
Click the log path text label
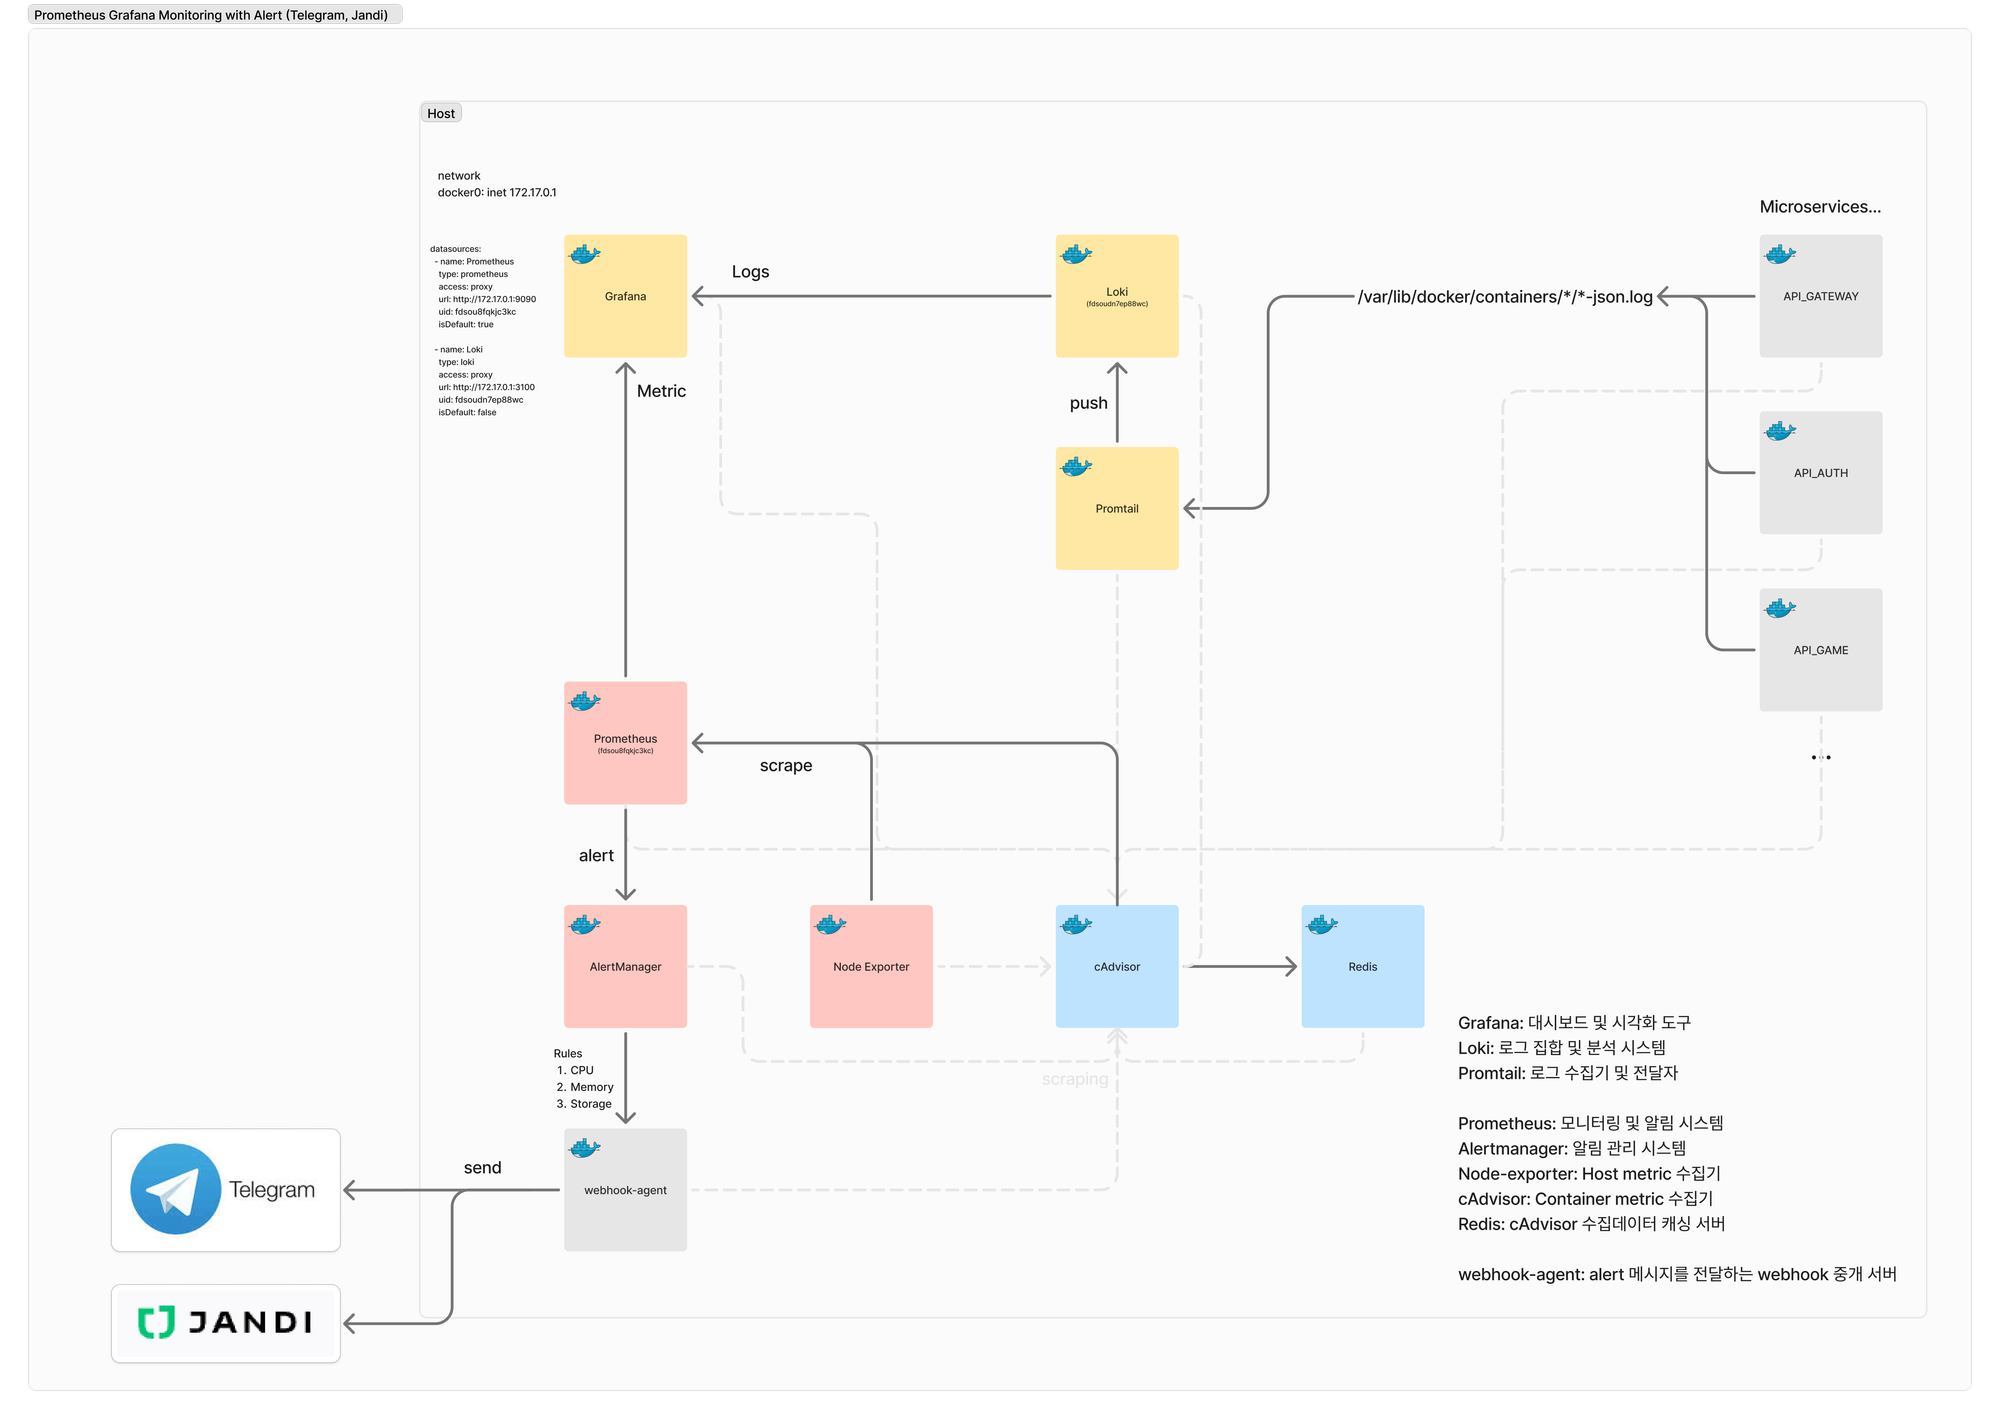1504,297
